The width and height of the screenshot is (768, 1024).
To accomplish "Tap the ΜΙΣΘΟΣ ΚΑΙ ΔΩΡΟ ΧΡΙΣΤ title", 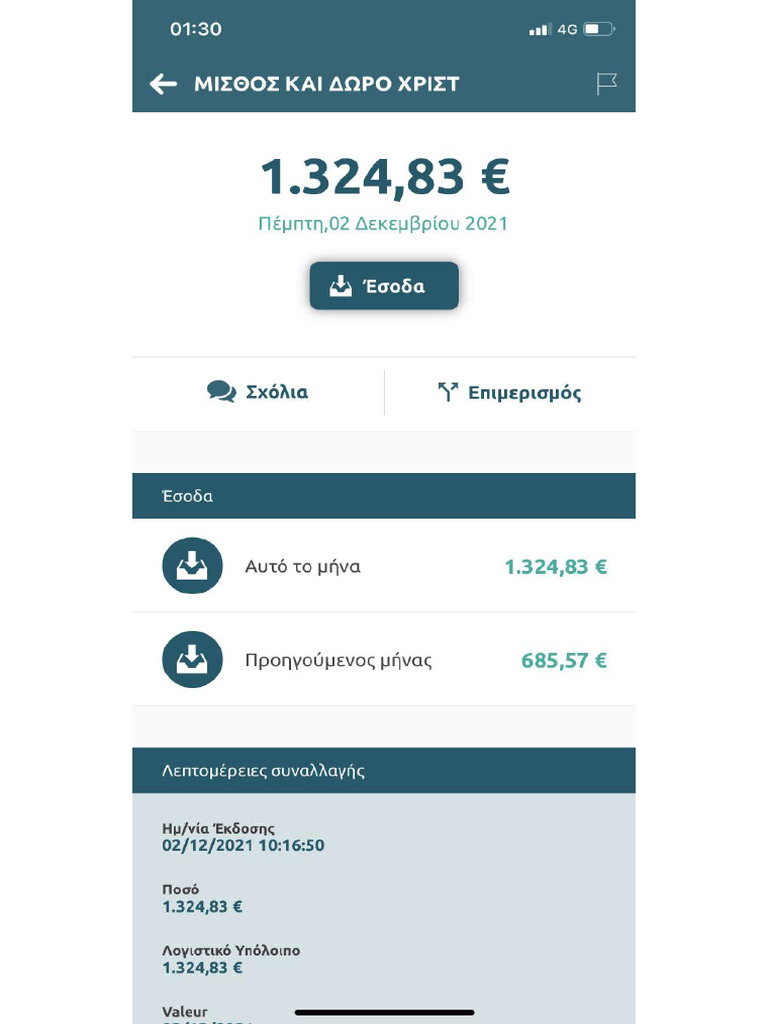I will pyautogui.click(x=326, y=84).
